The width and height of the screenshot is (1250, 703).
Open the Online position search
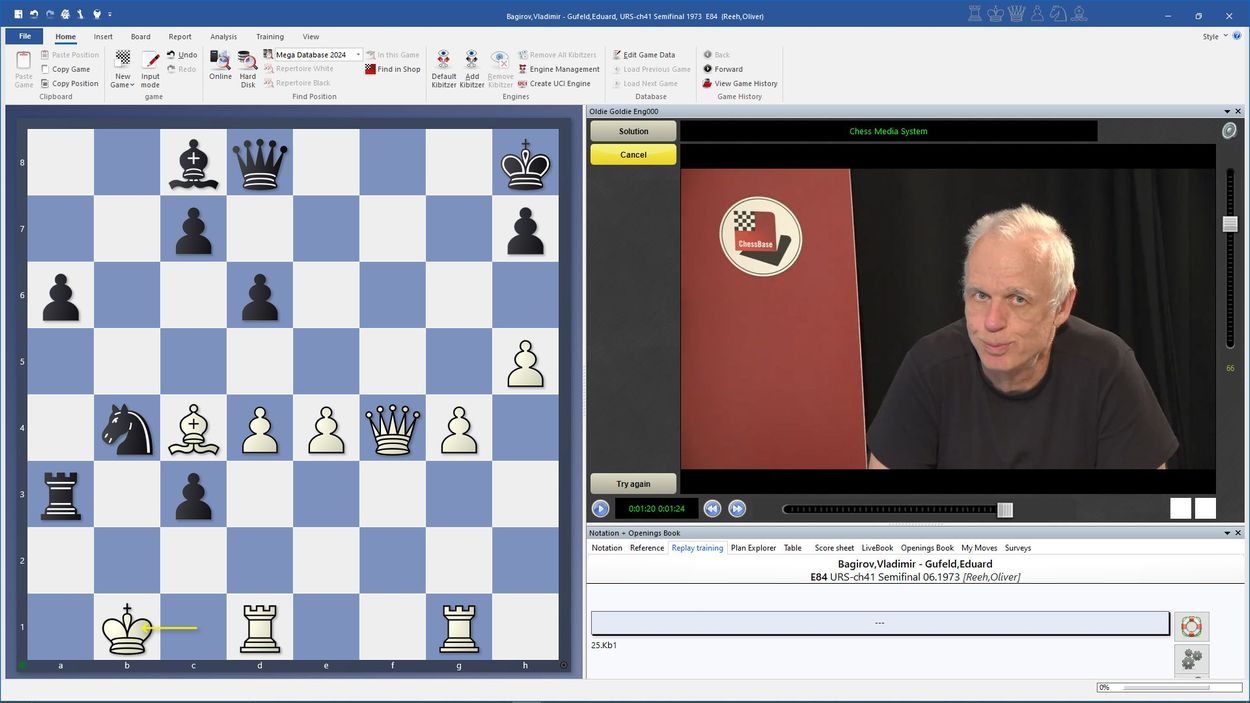220,65
